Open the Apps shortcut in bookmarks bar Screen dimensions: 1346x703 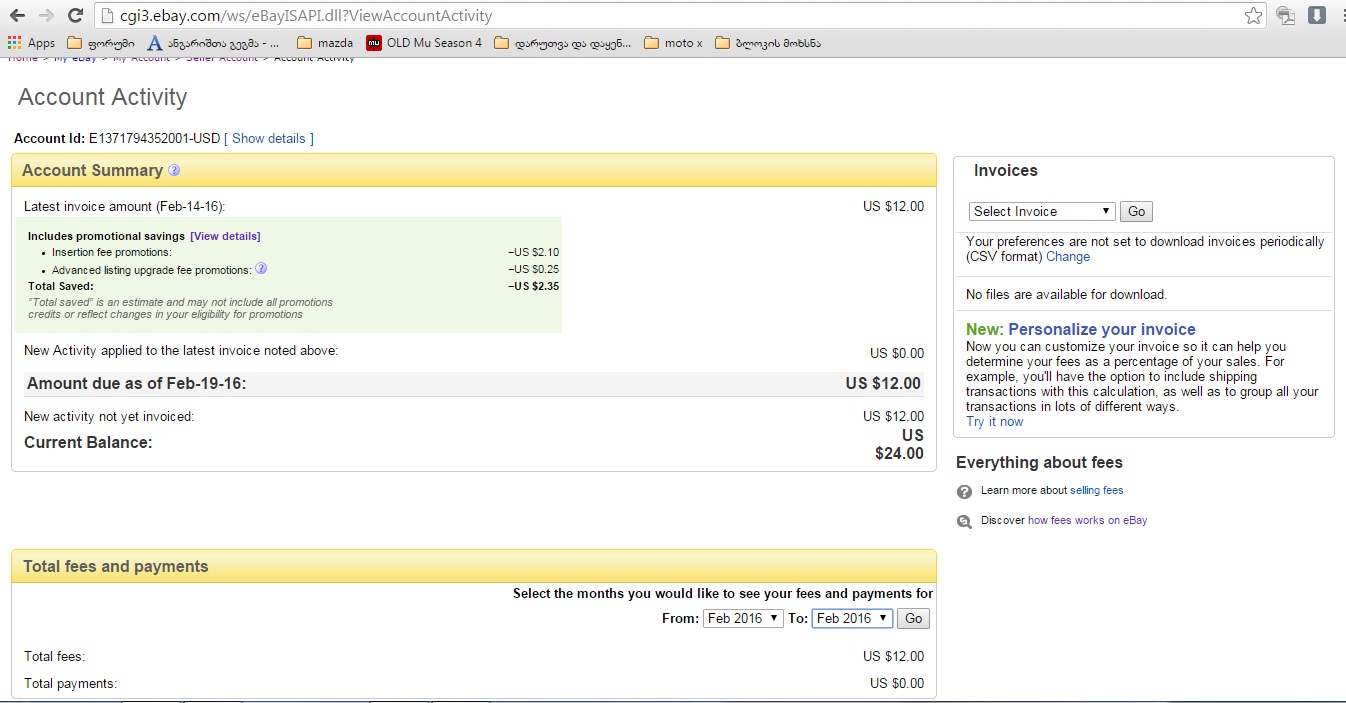(31, 43)
